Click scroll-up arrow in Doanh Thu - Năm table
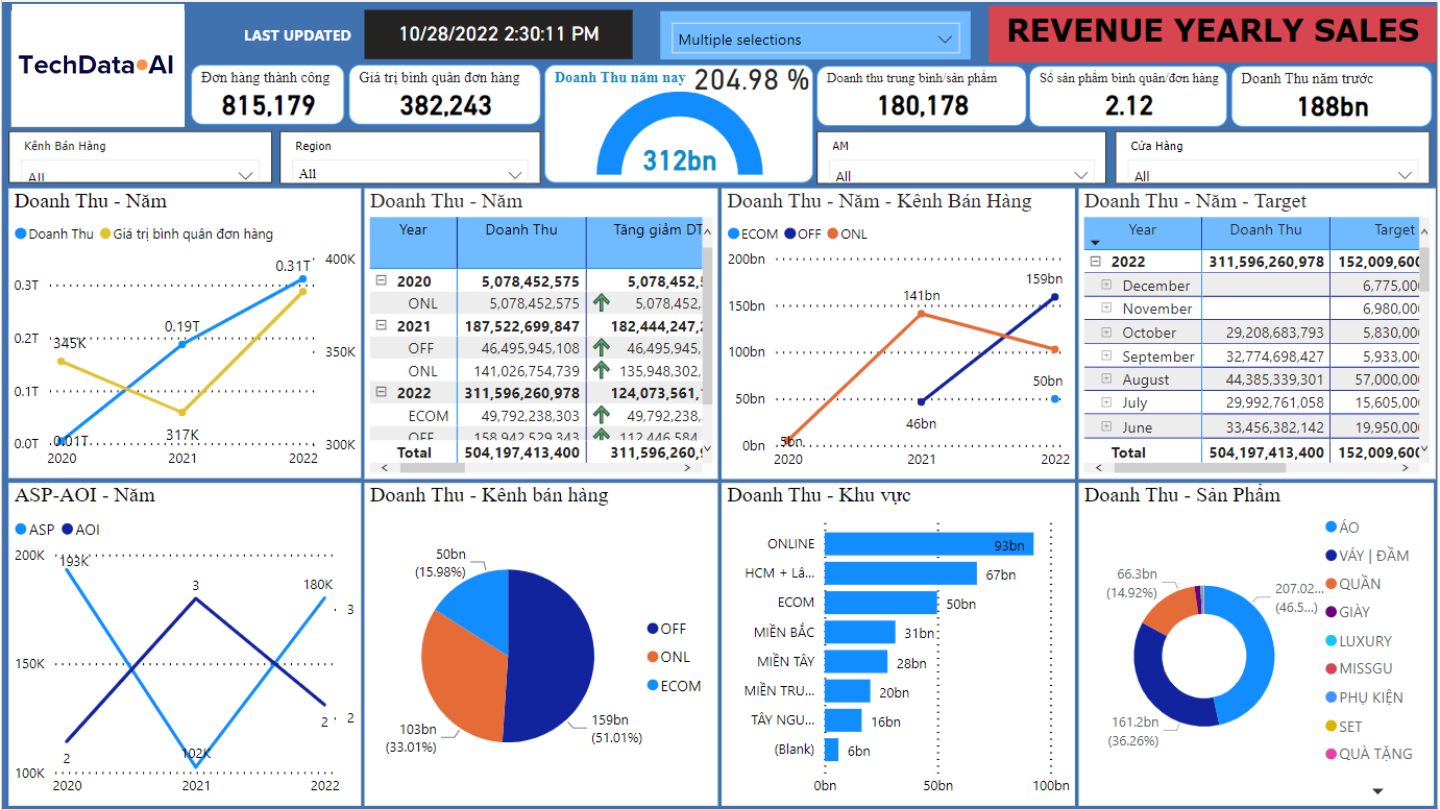Viewport: 1440px width, 810px height. tap(708, 230)
